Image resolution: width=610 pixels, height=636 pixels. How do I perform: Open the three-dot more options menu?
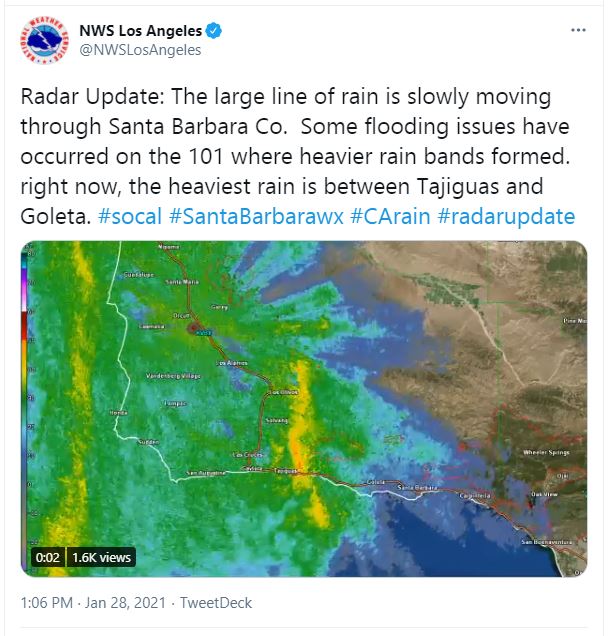pyautogui.click(x=578, y=30)
